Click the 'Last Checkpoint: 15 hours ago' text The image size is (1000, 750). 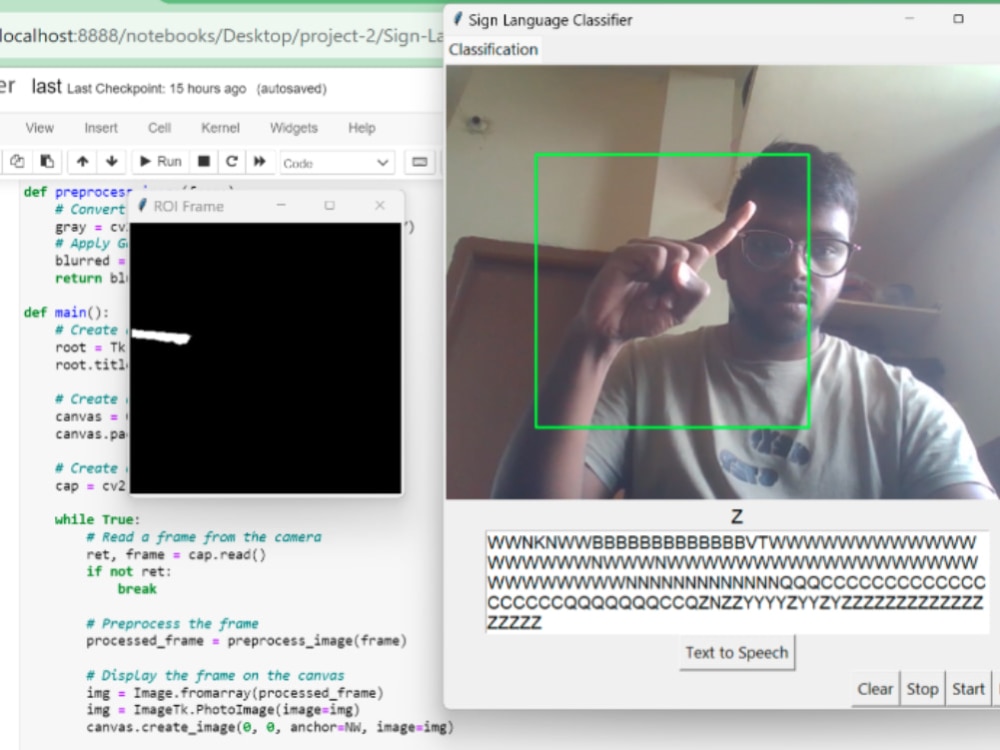click(x=156, y=89)
